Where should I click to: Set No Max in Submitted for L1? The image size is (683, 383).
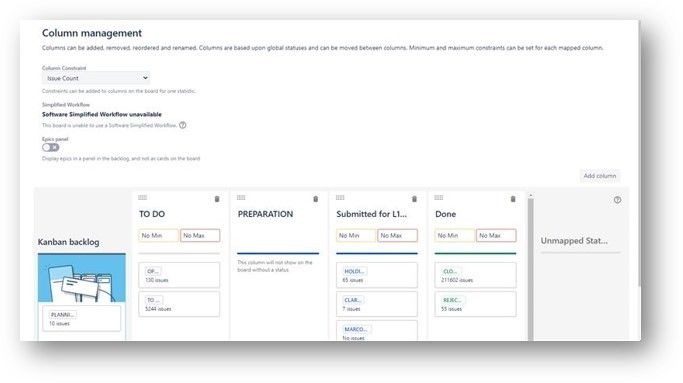[x=397, y=235]
